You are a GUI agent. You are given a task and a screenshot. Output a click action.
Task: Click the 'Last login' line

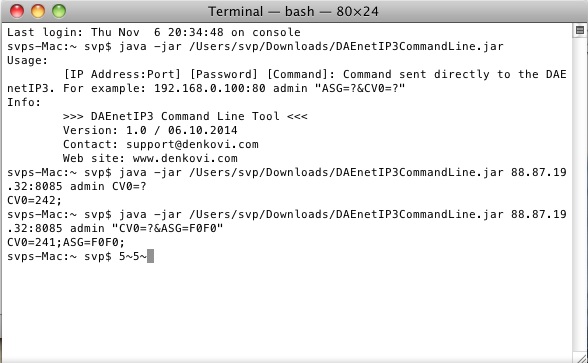[154, 32]
